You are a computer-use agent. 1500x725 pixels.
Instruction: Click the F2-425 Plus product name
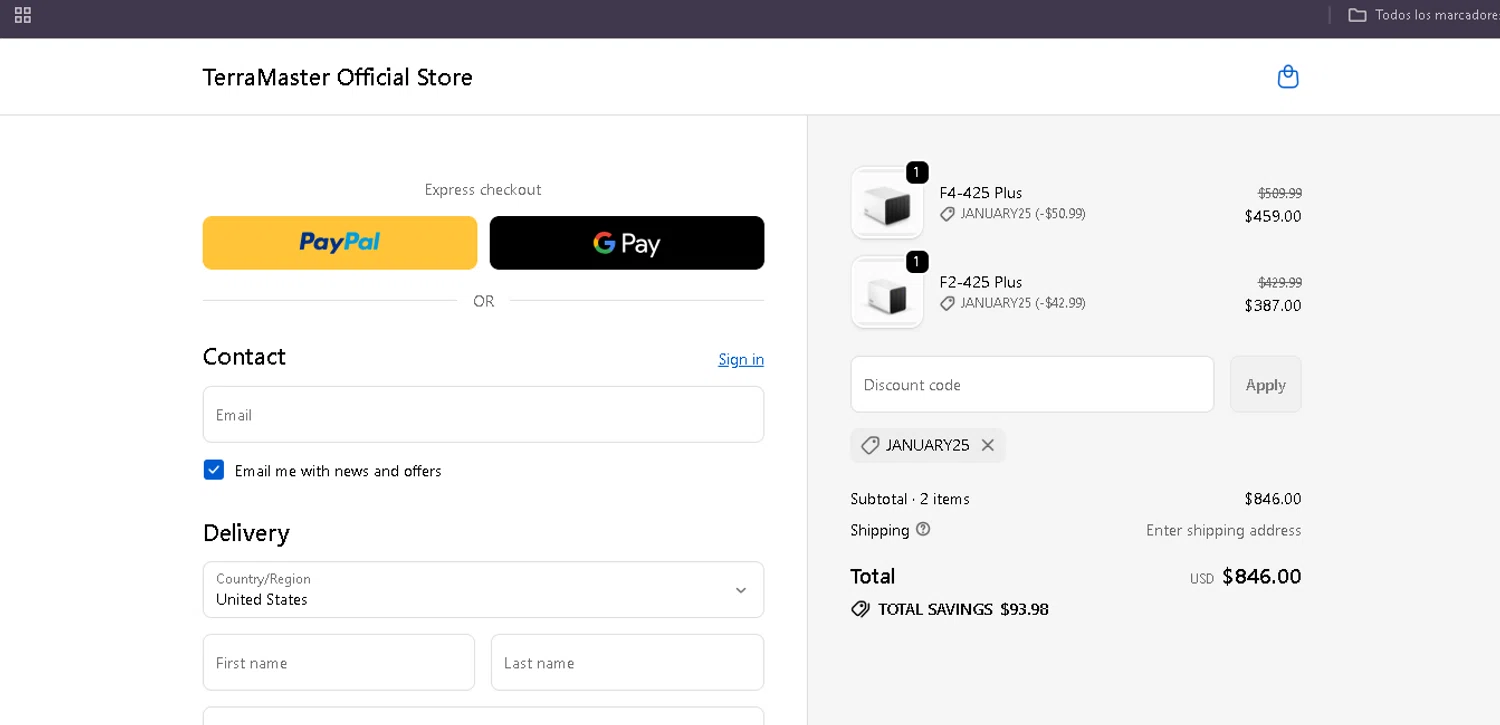(x=981, y=282)
